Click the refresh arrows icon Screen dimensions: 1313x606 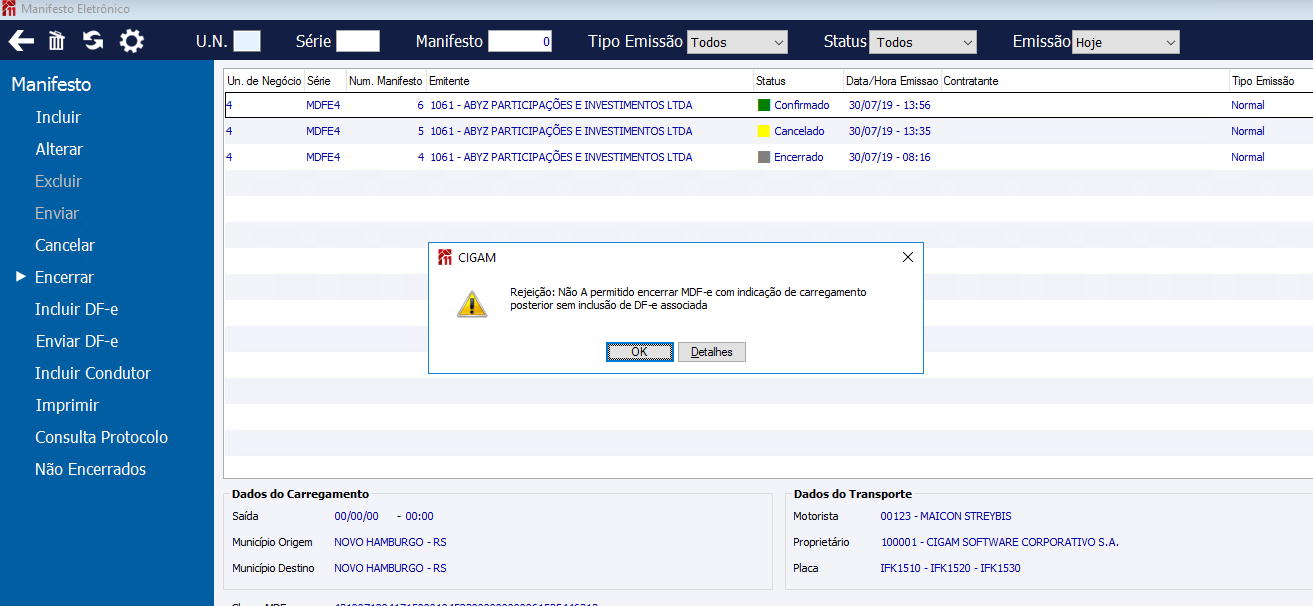93,41
